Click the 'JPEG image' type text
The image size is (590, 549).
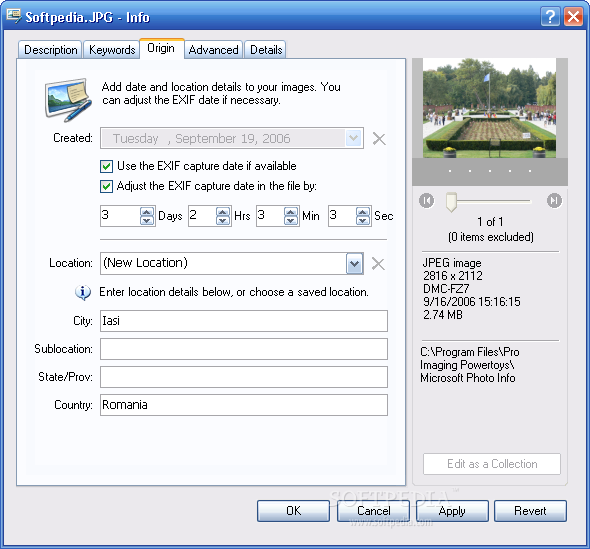click(x=452, y=263)
